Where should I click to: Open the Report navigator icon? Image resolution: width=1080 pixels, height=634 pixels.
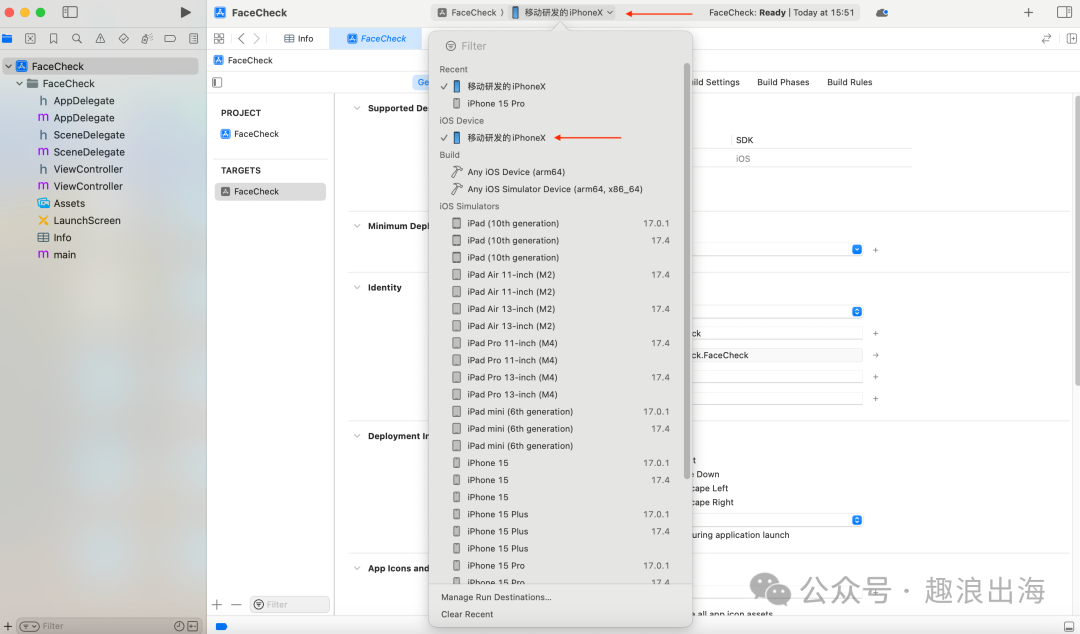click(194, 39)
